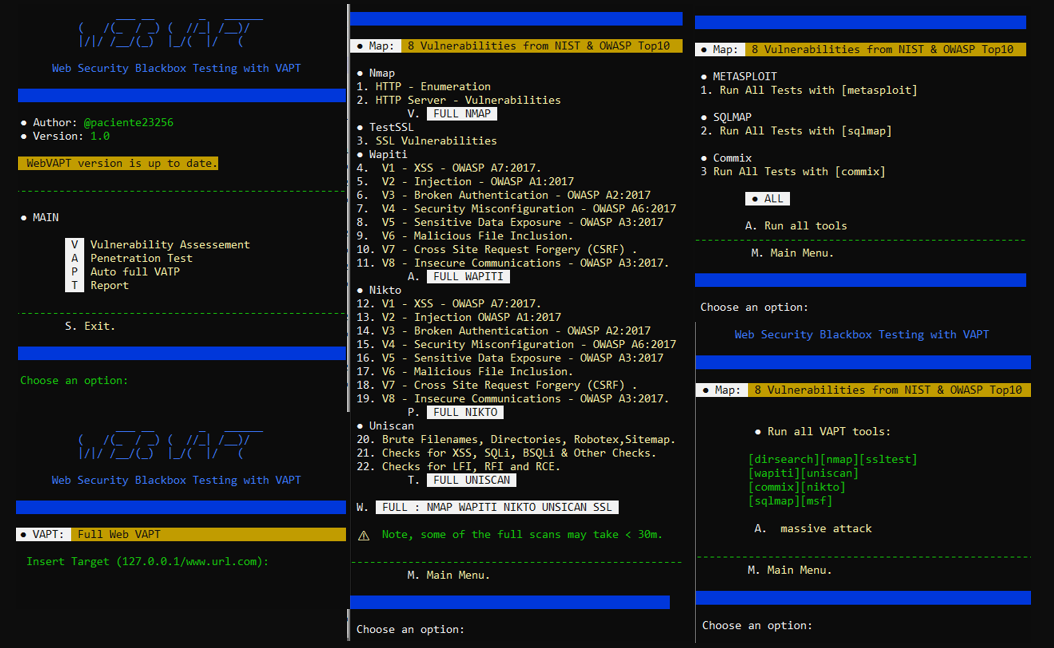Select '1. Run All Tests with [metasploit]'
Viewport: 1054px width, 648px height.
pyautogui.click(x=809, y=90)
